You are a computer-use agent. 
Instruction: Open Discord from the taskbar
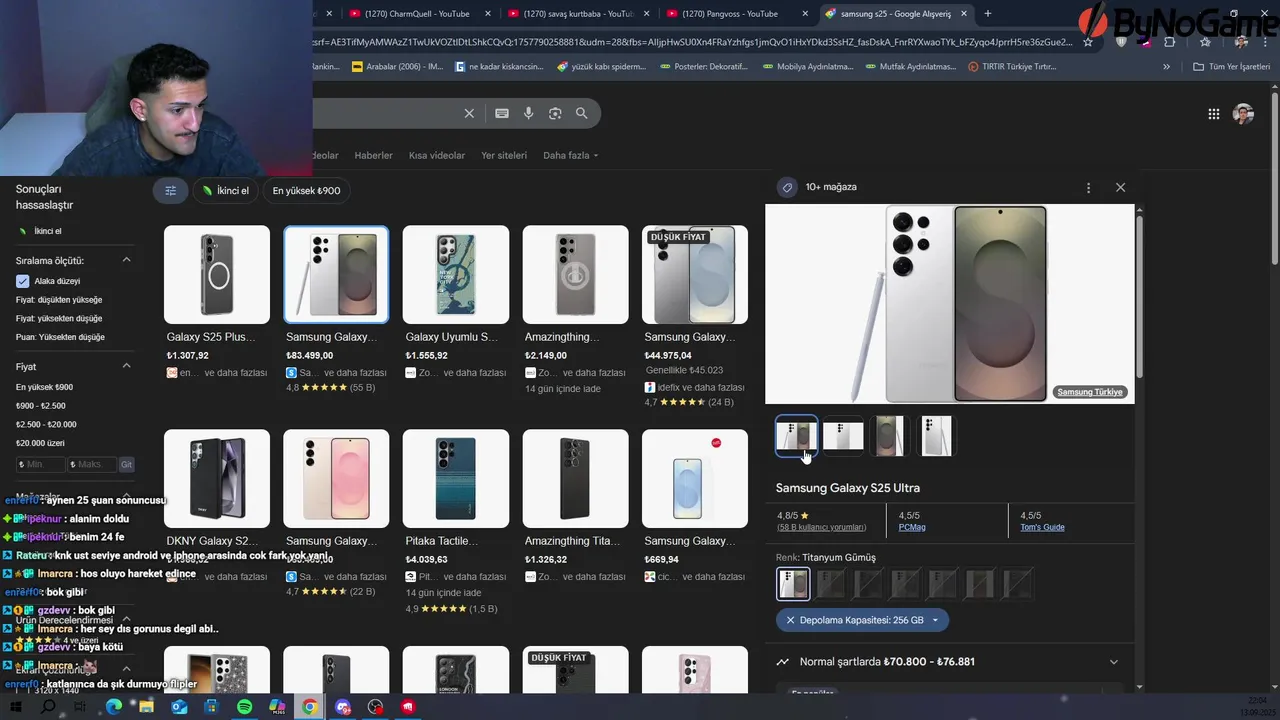pos(343,707)
